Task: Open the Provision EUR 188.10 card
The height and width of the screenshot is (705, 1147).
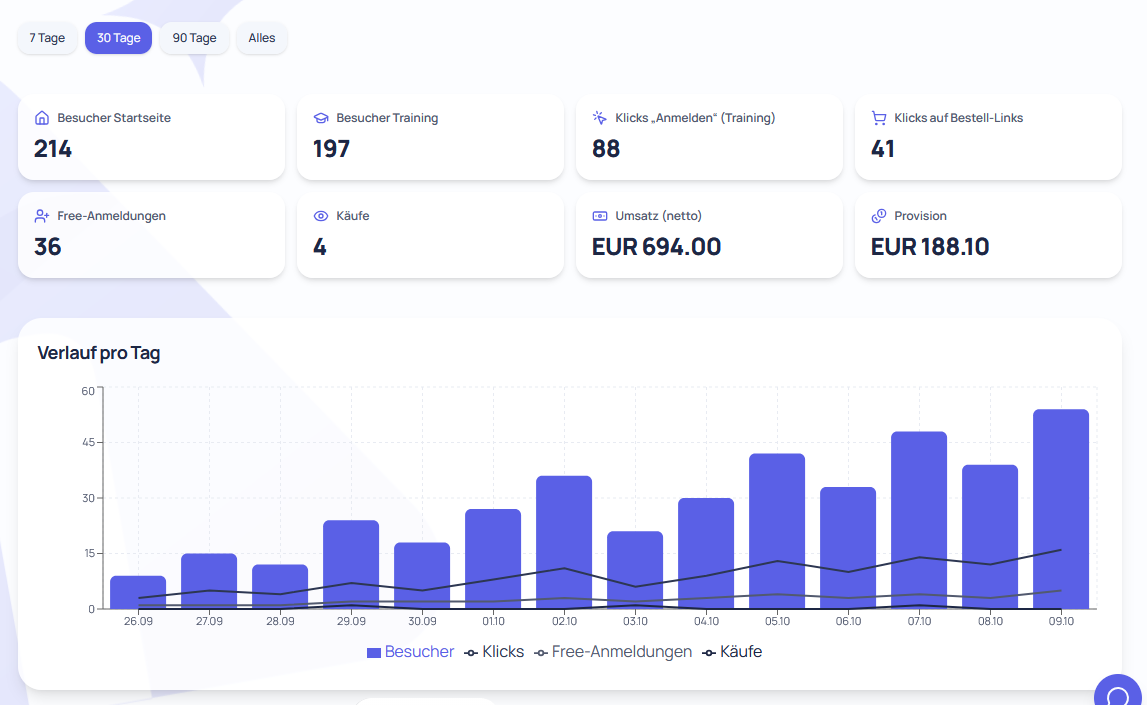Action: (988, 235)
